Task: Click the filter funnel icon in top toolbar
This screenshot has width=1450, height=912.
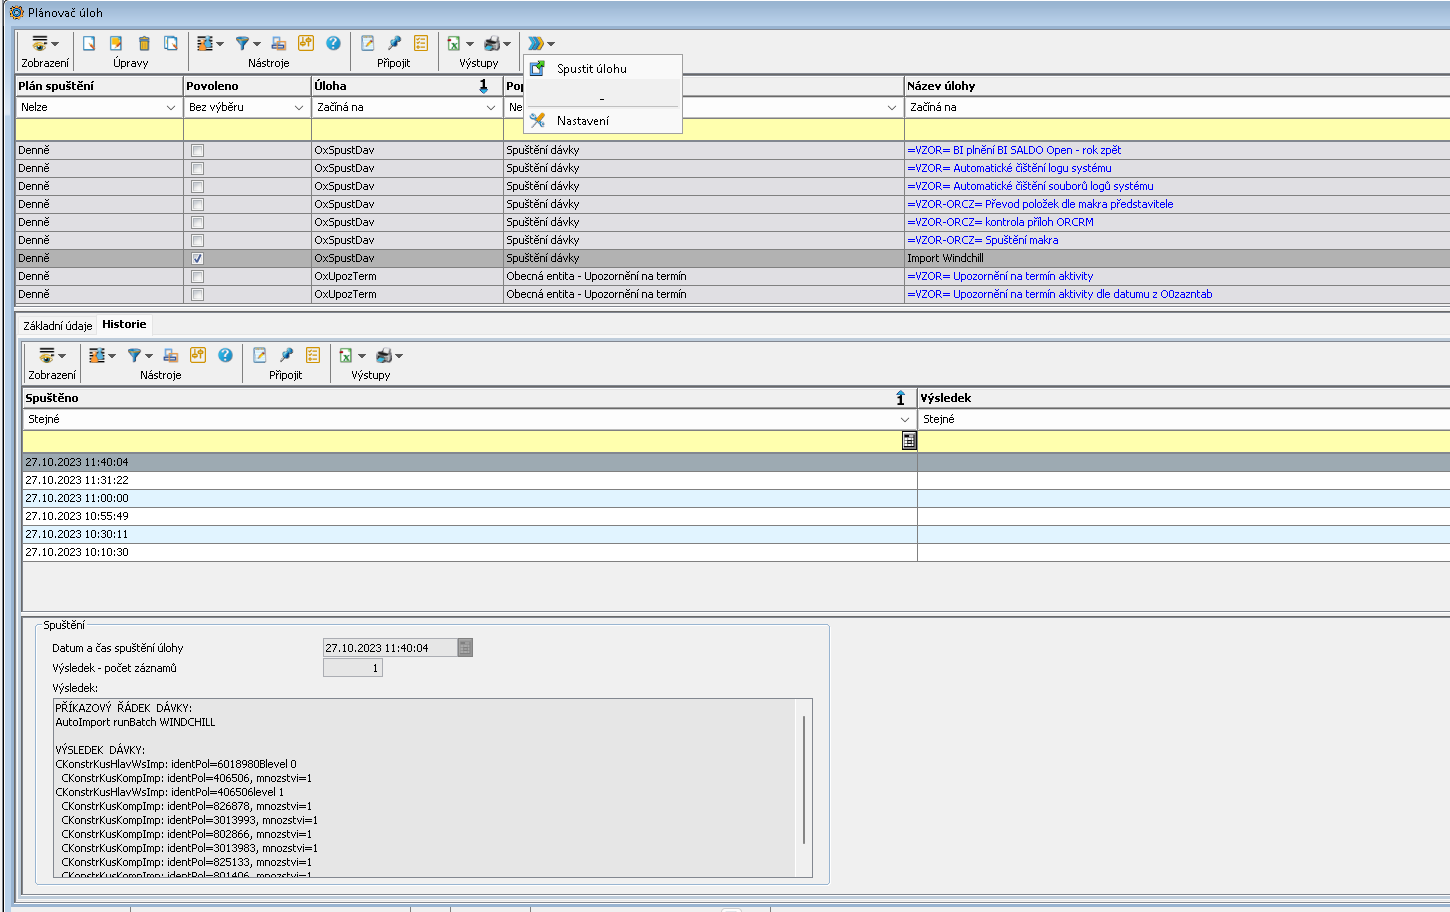Action: pyautogui.click(x=243, y=43)
